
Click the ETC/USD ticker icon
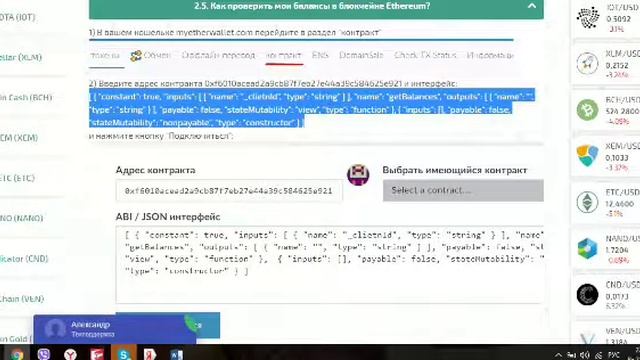pos(587,202)
